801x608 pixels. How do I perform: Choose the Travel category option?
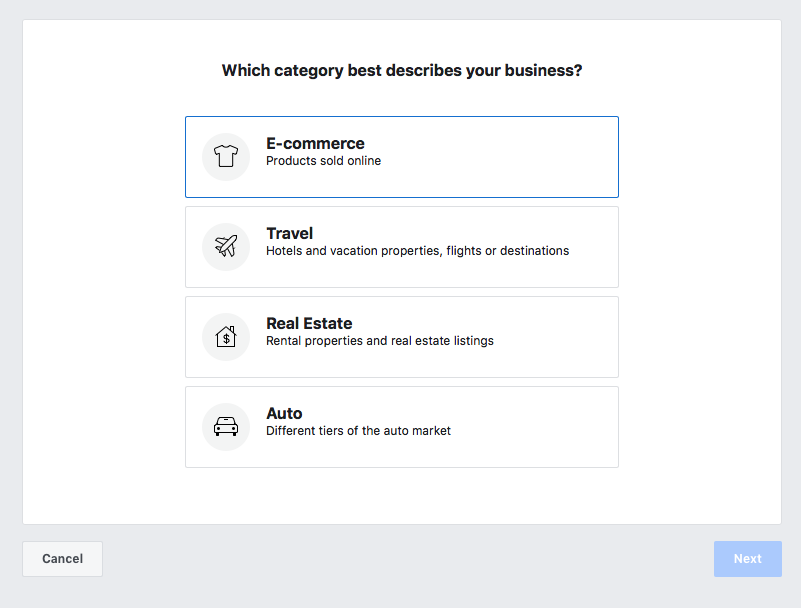click(x=402, y=247)
